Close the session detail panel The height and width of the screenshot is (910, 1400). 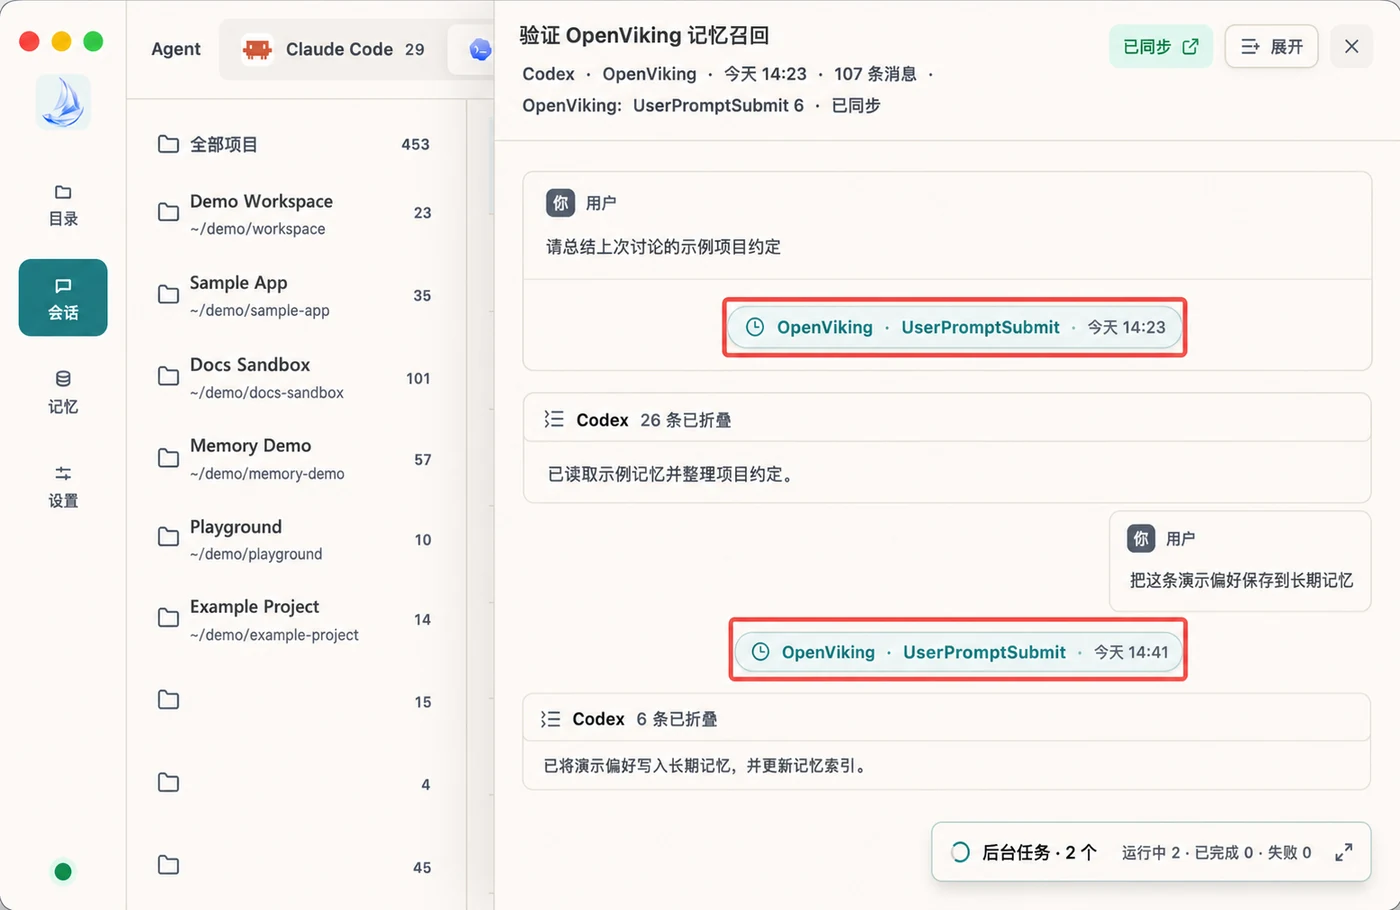point(1352,47)
